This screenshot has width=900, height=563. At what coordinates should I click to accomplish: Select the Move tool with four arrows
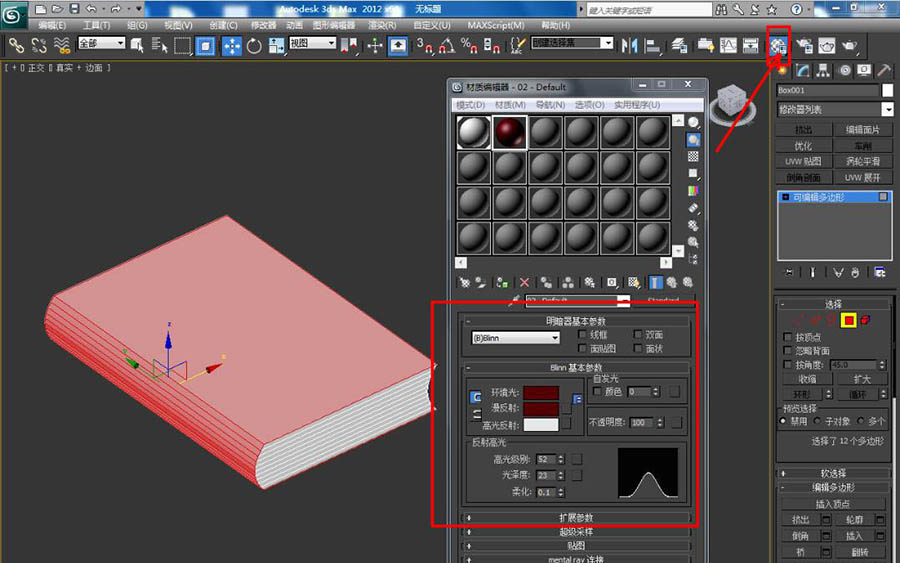coord(231,45)
